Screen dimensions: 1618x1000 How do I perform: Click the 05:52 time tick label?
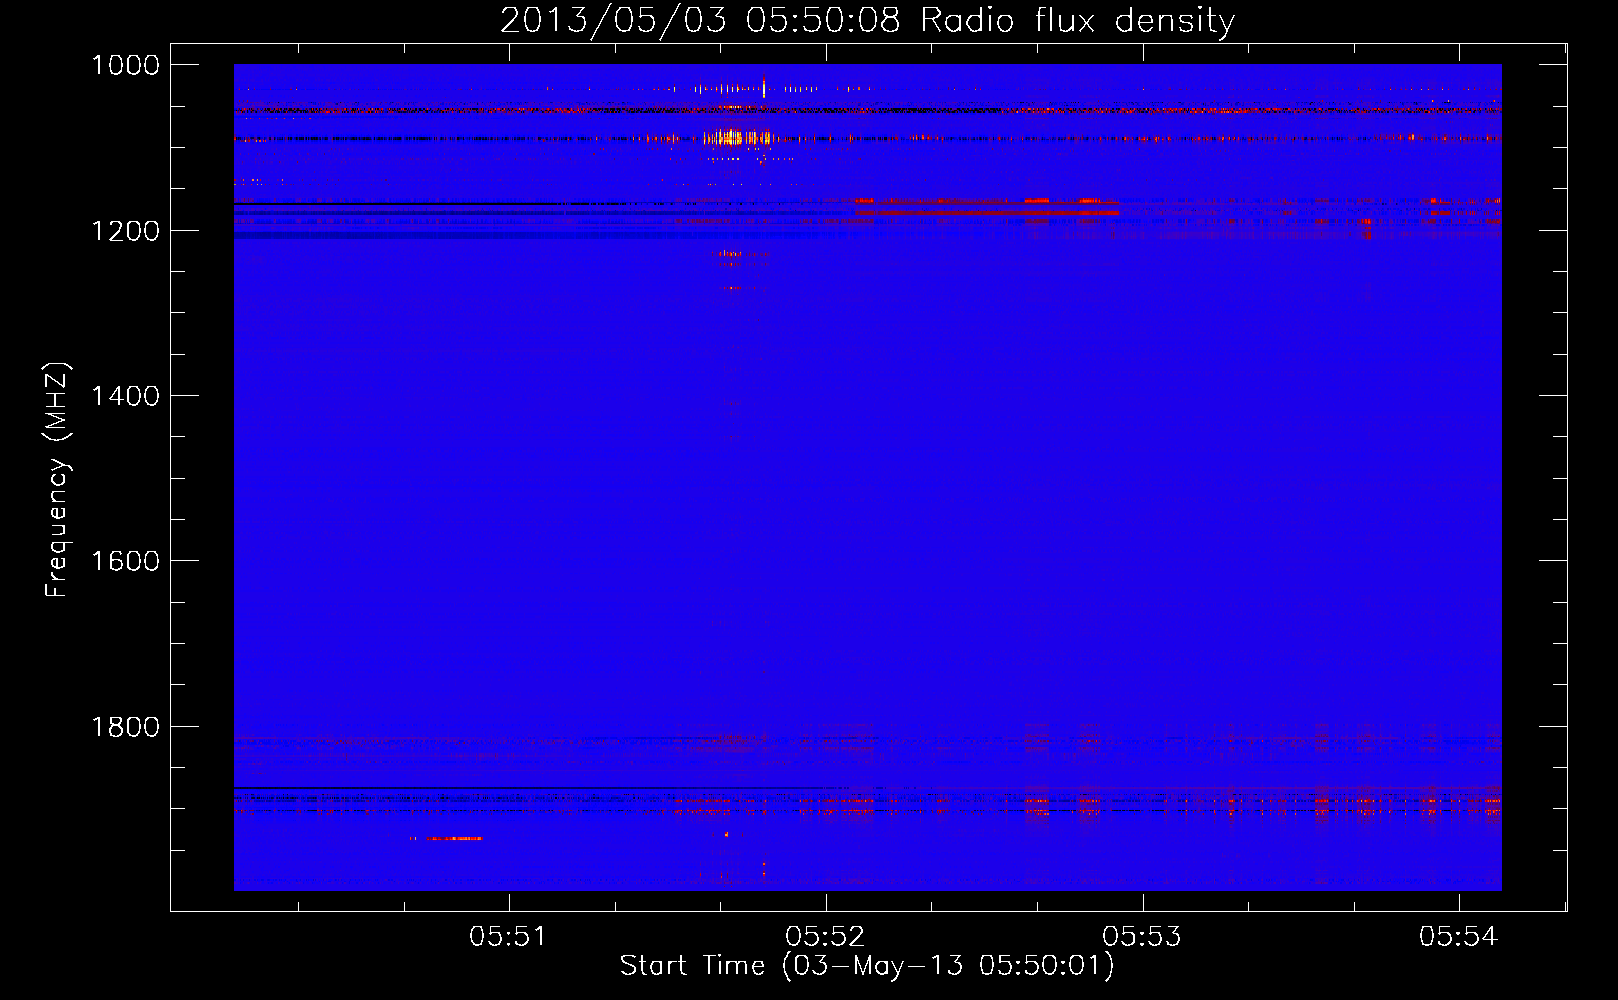[x=825, y=936]
